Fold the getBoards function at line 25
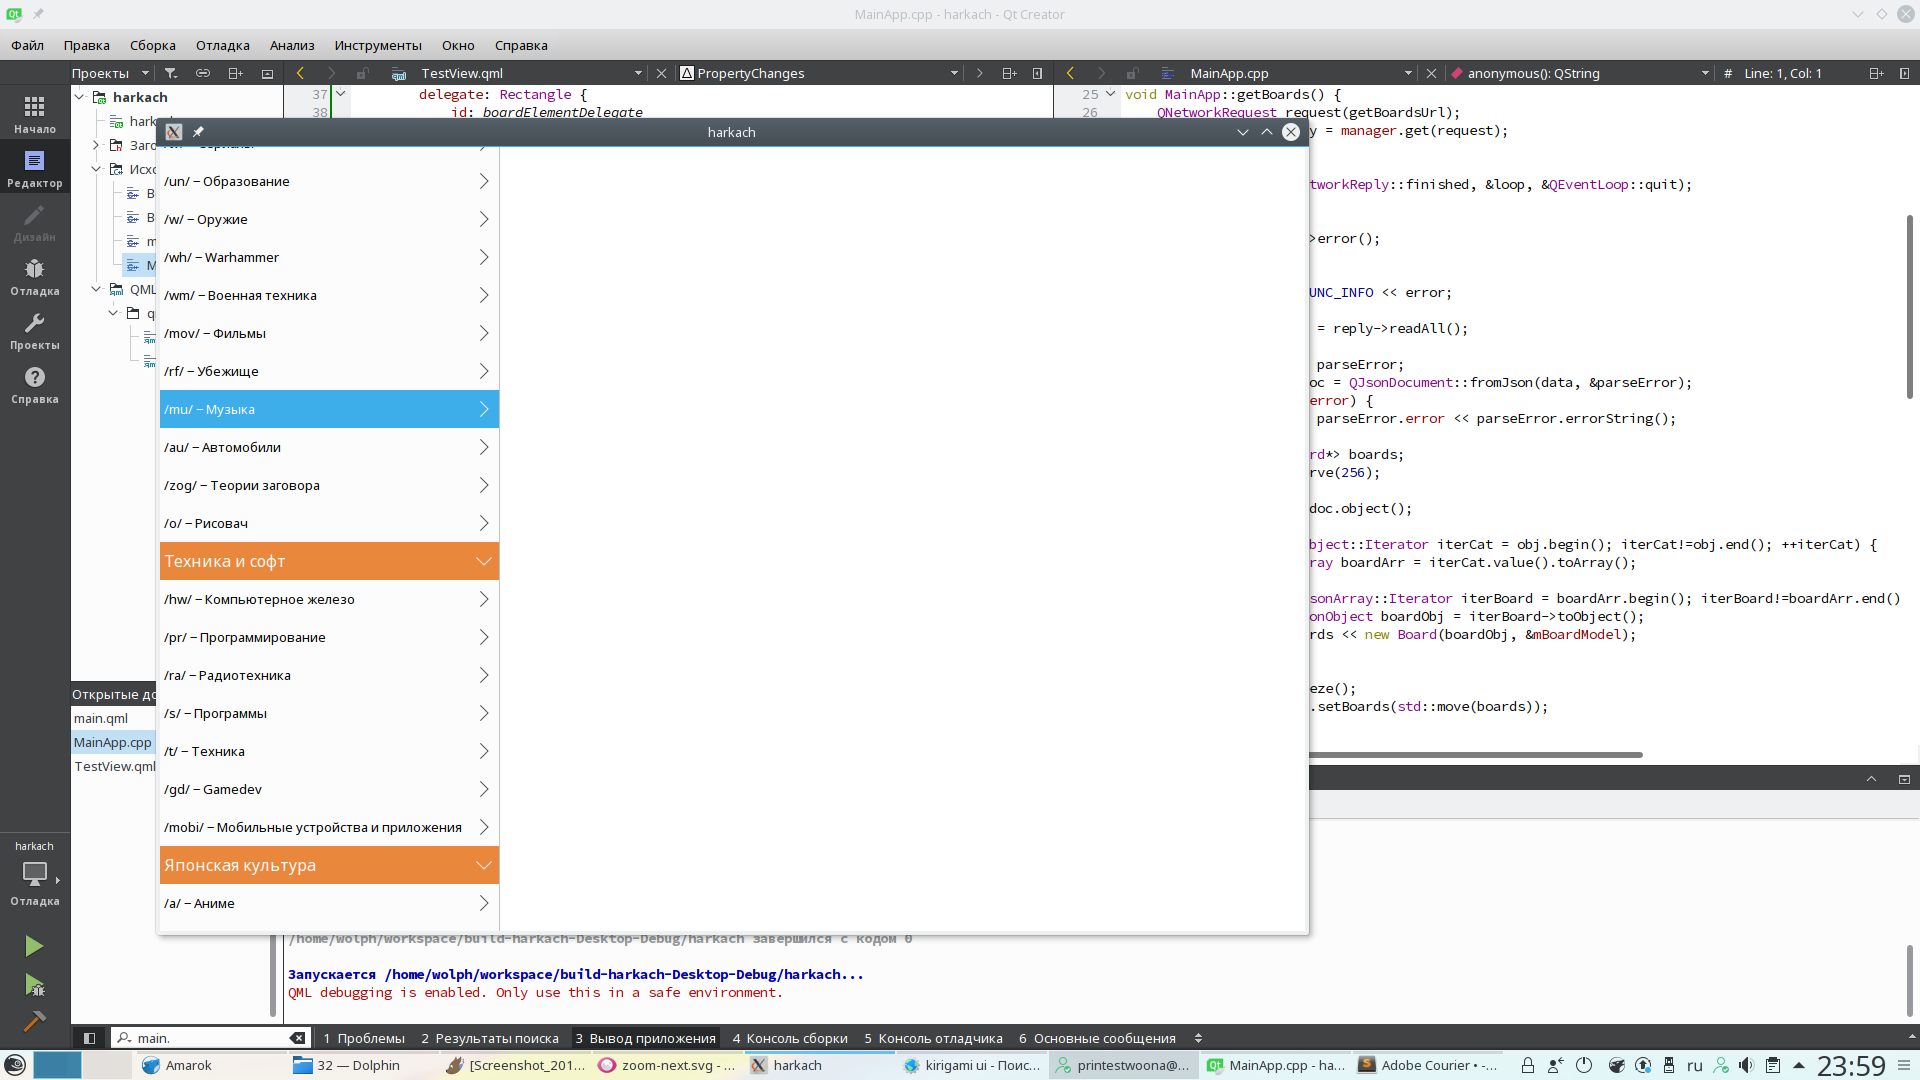Image resolution: width=1920 pixels, height=1080 pixels. coord(1110,94)
